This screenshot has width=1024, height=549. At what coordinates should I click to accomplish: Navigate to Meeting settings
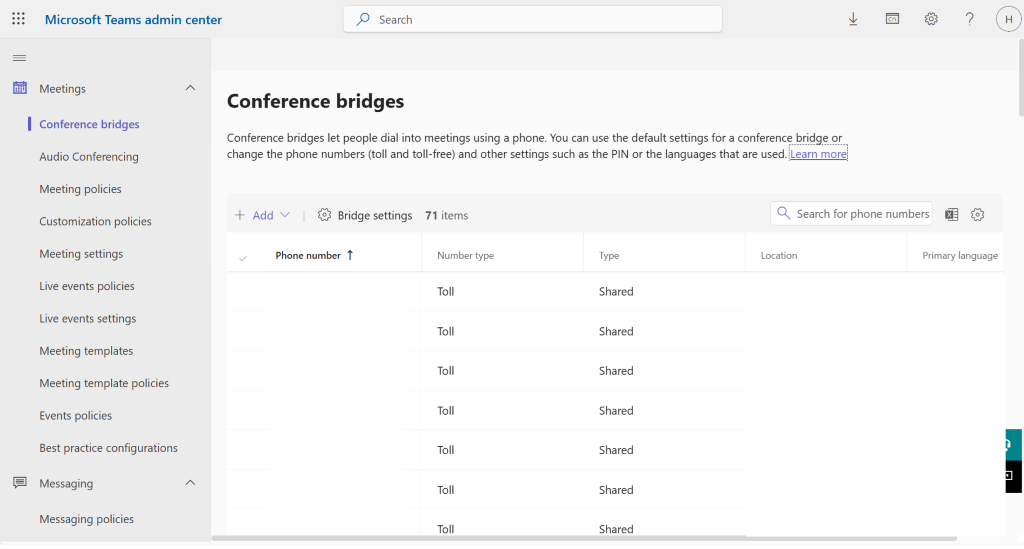[x=81, y=253]
